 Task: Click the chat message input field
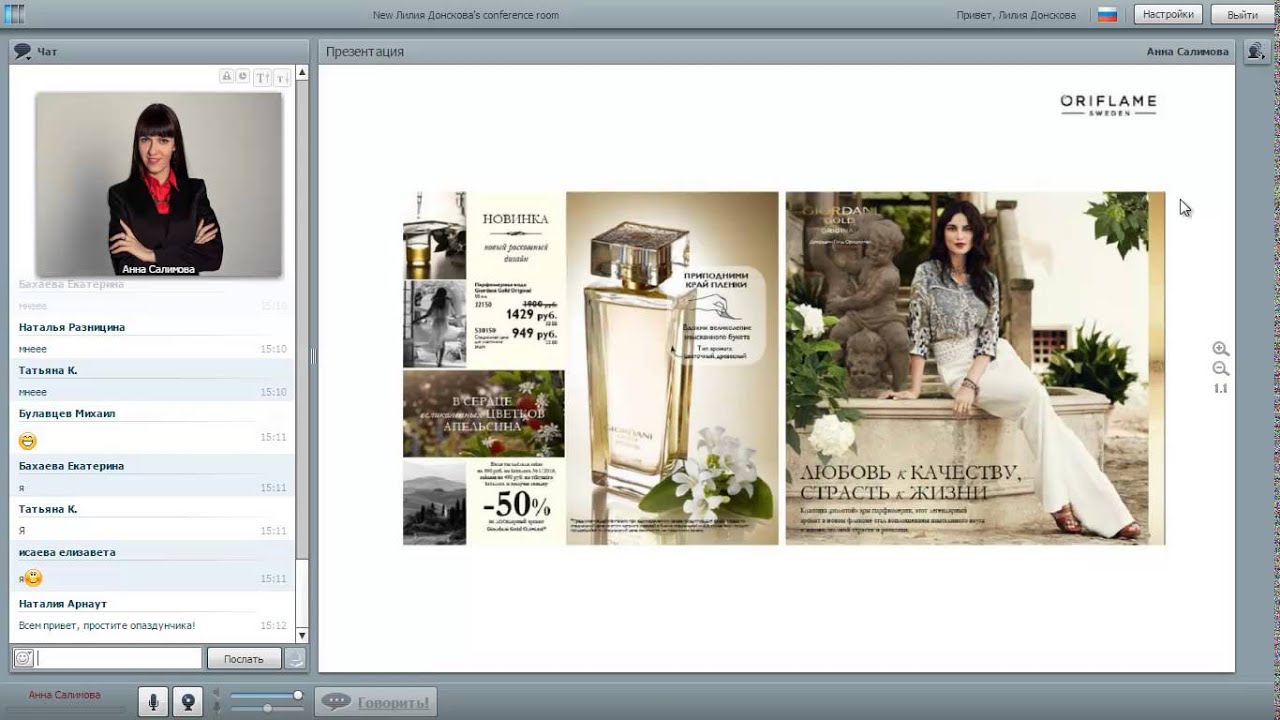coord(119,658)
